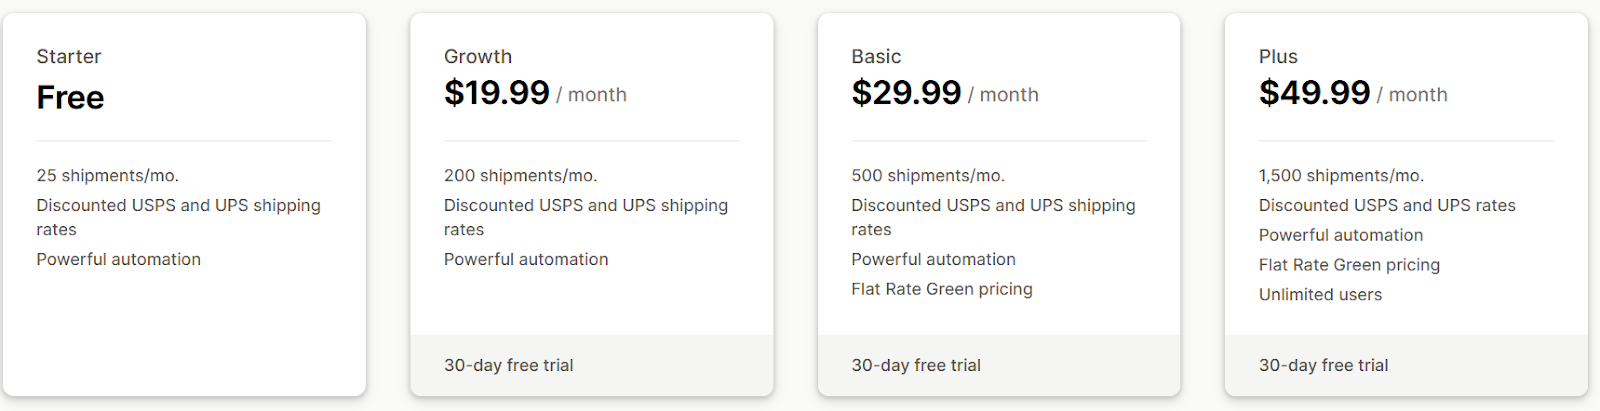Choose the Growth plan heading
This screenshot has width=1600, height=411.
(x=478, y=57)
